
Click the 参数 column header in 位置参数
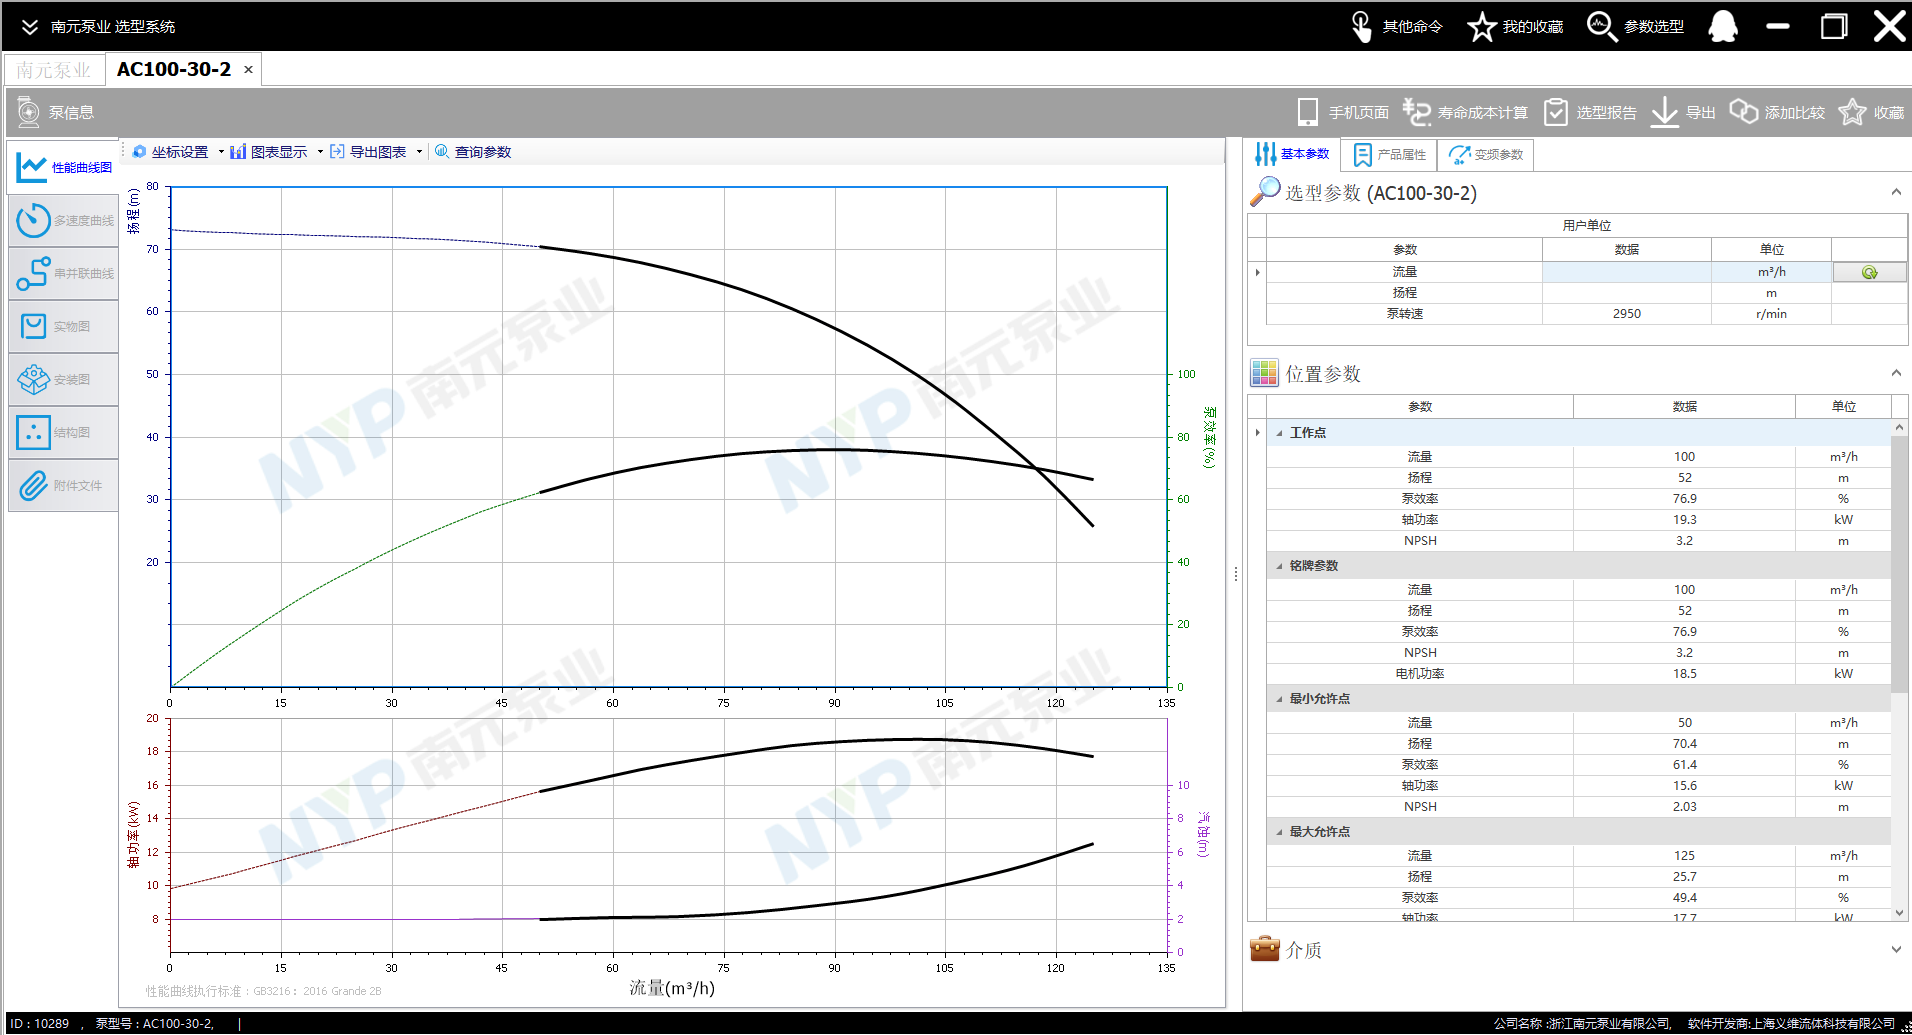pos(1420,407)
